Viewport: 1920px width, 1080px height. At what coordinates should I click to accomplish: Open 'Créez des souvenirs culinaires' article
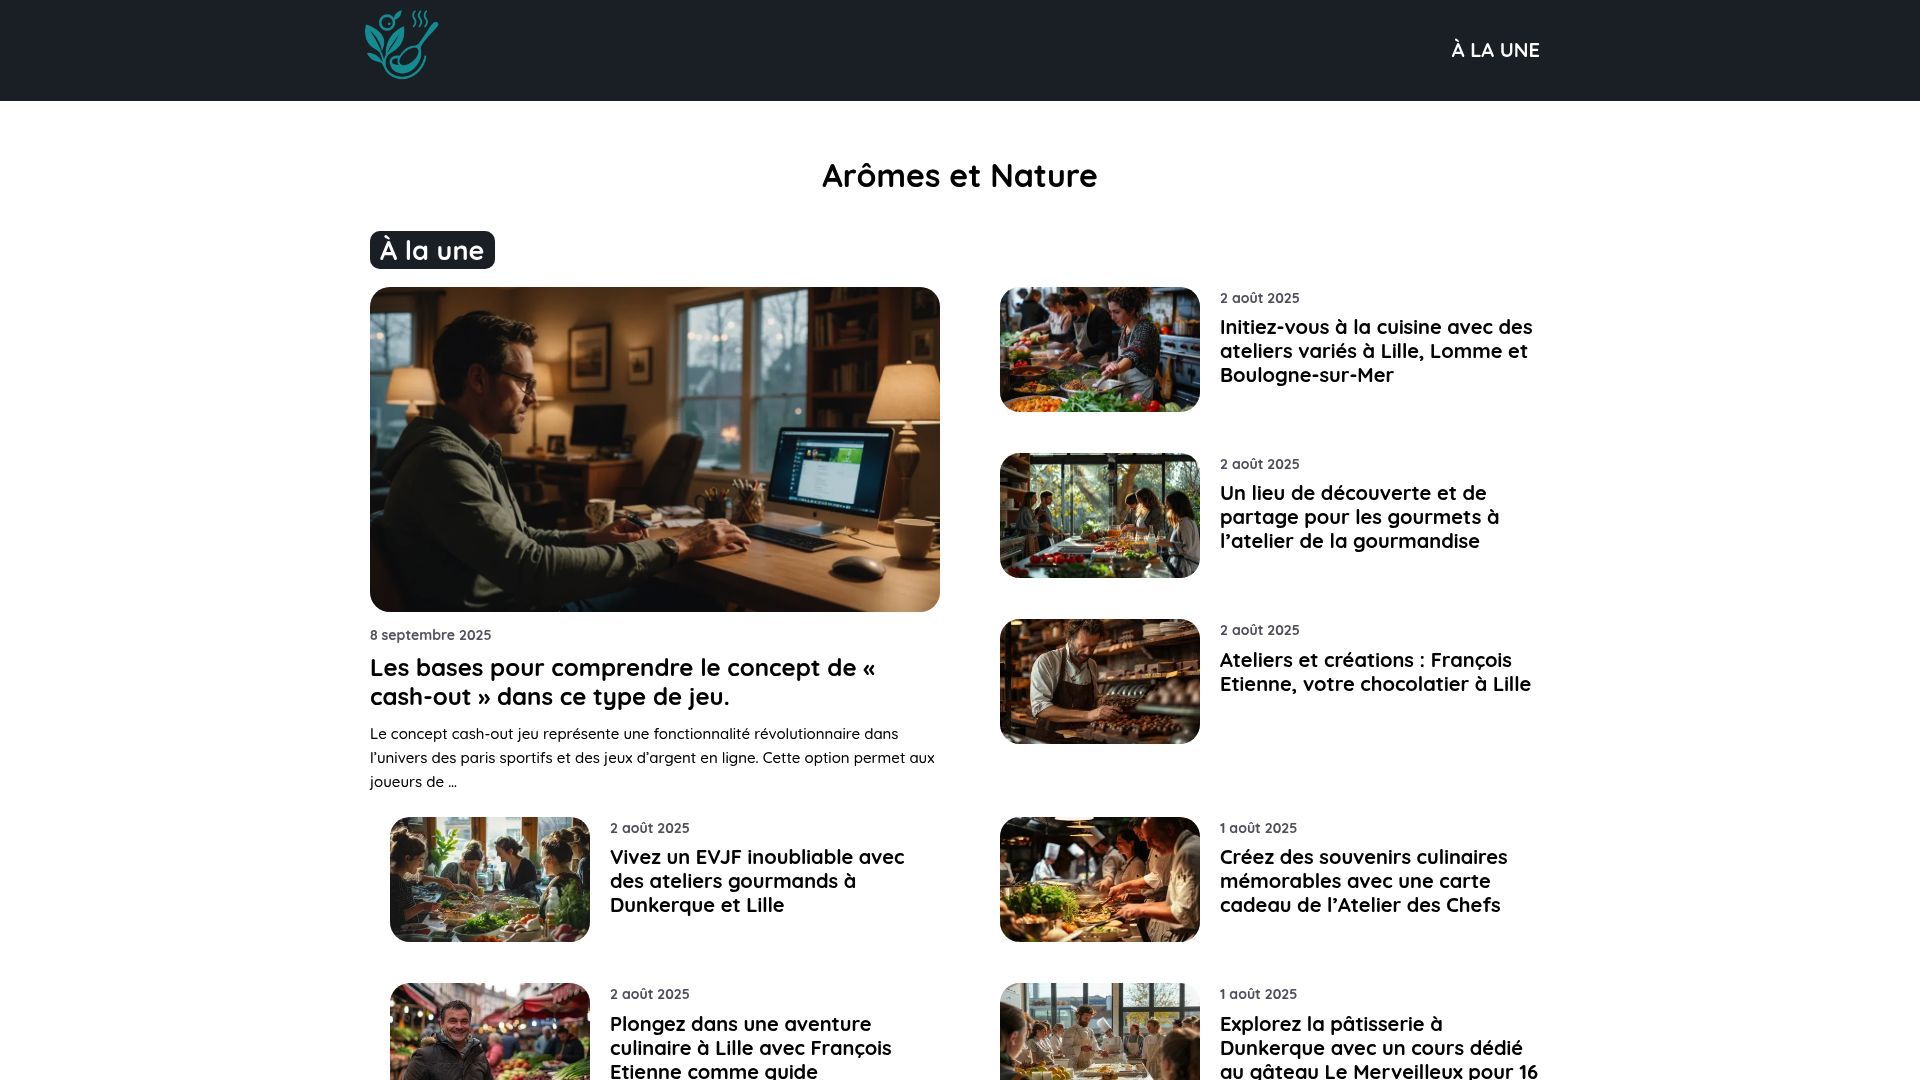[x=1363, y=881]
